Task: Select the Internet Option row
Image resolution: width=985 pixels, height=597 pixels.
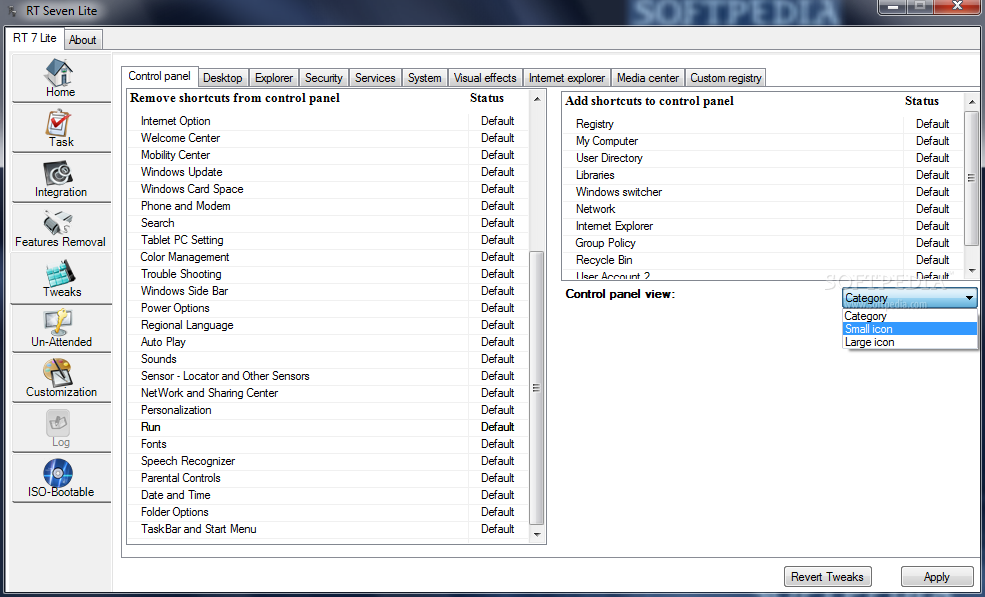Action: tap(329, 121)
